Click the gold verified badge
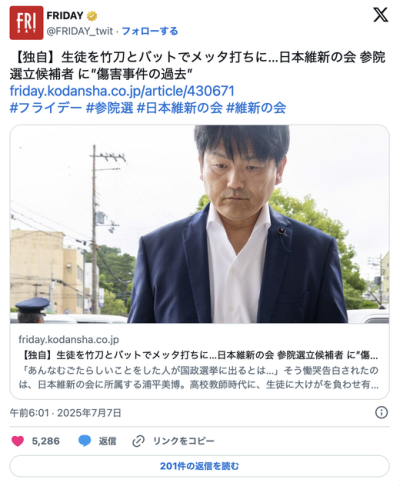 pyautogui.click(x=92, y=16)
